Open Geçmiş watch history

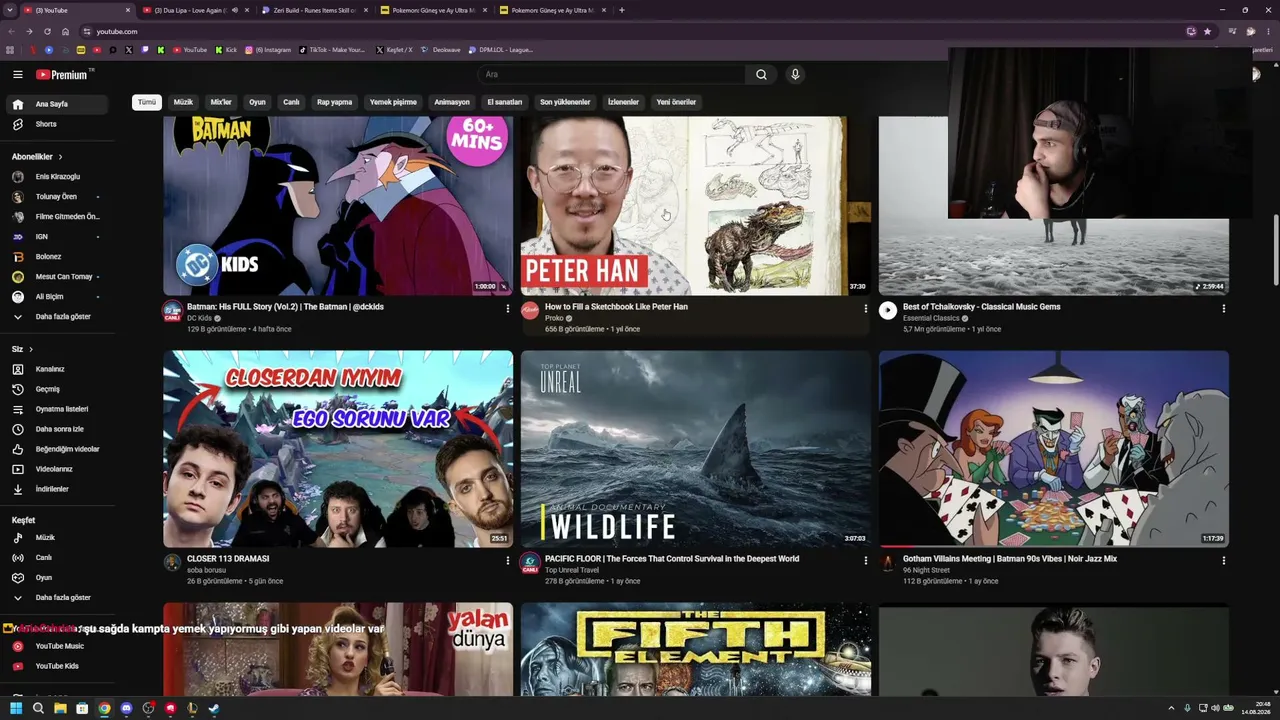pyautogui.click(x=58, y=389)
